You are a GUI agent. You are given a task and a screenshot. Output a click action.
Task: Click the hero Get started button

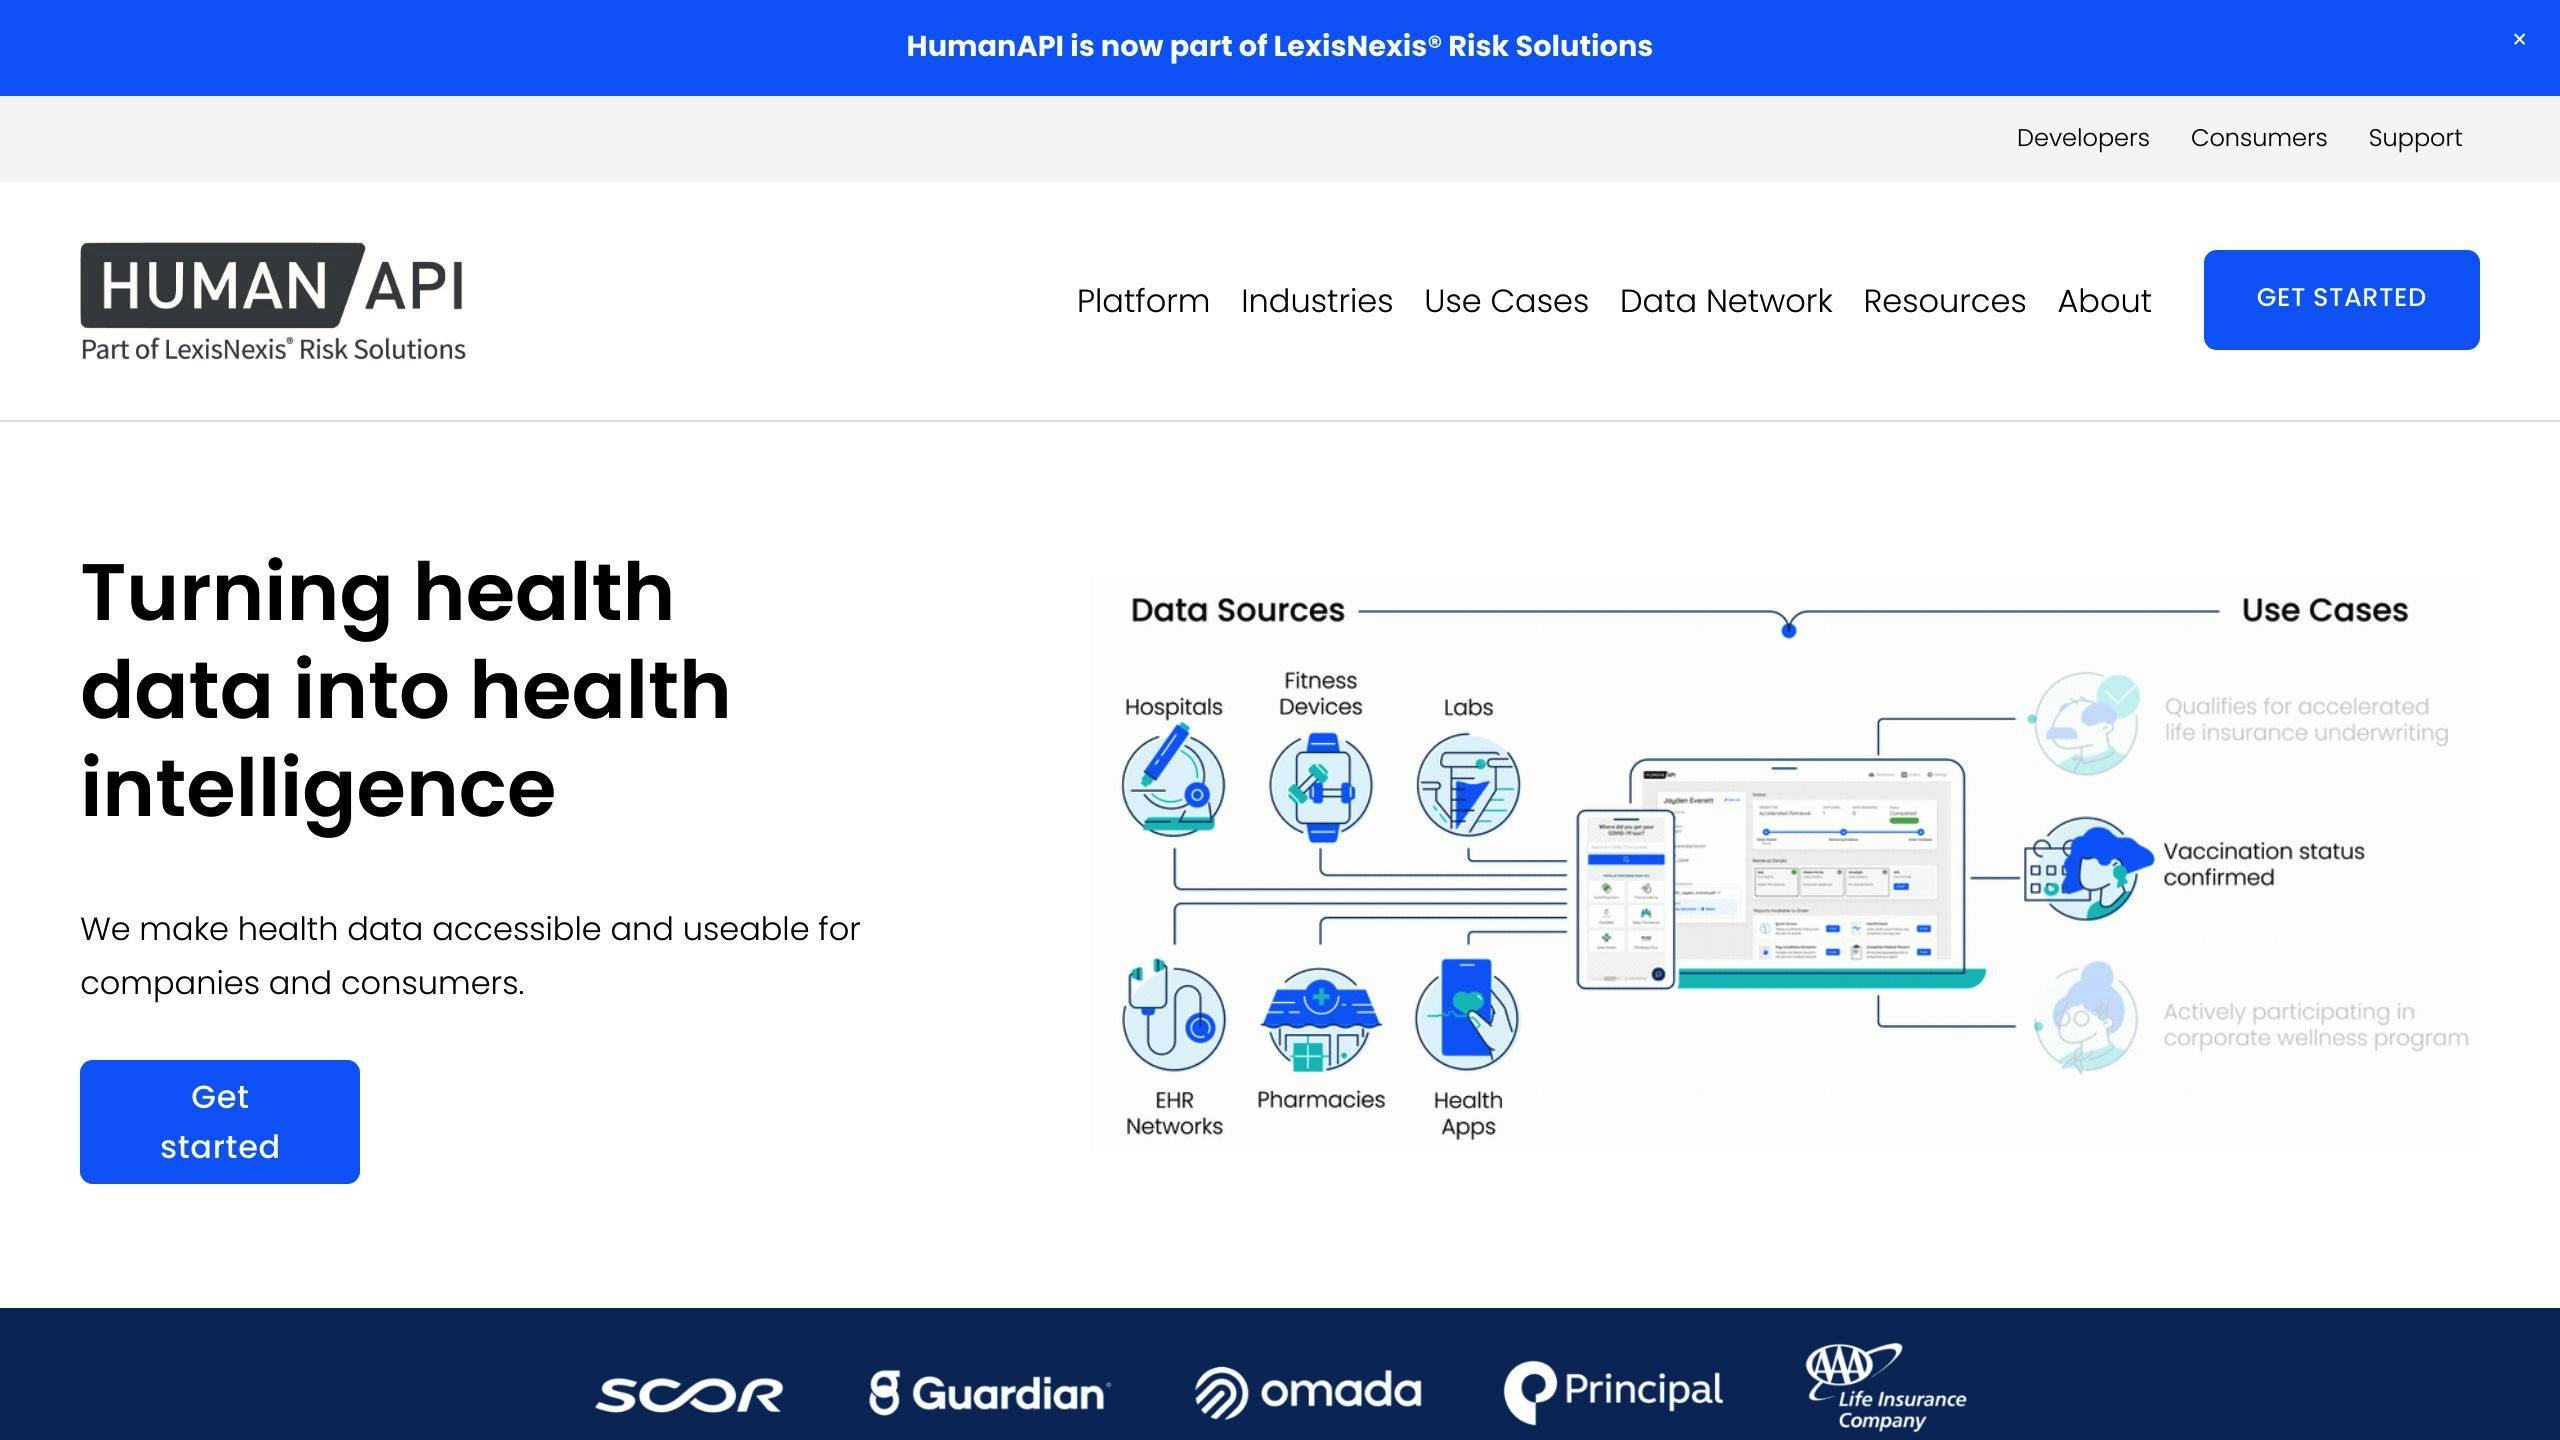[x=219, y=1121]
